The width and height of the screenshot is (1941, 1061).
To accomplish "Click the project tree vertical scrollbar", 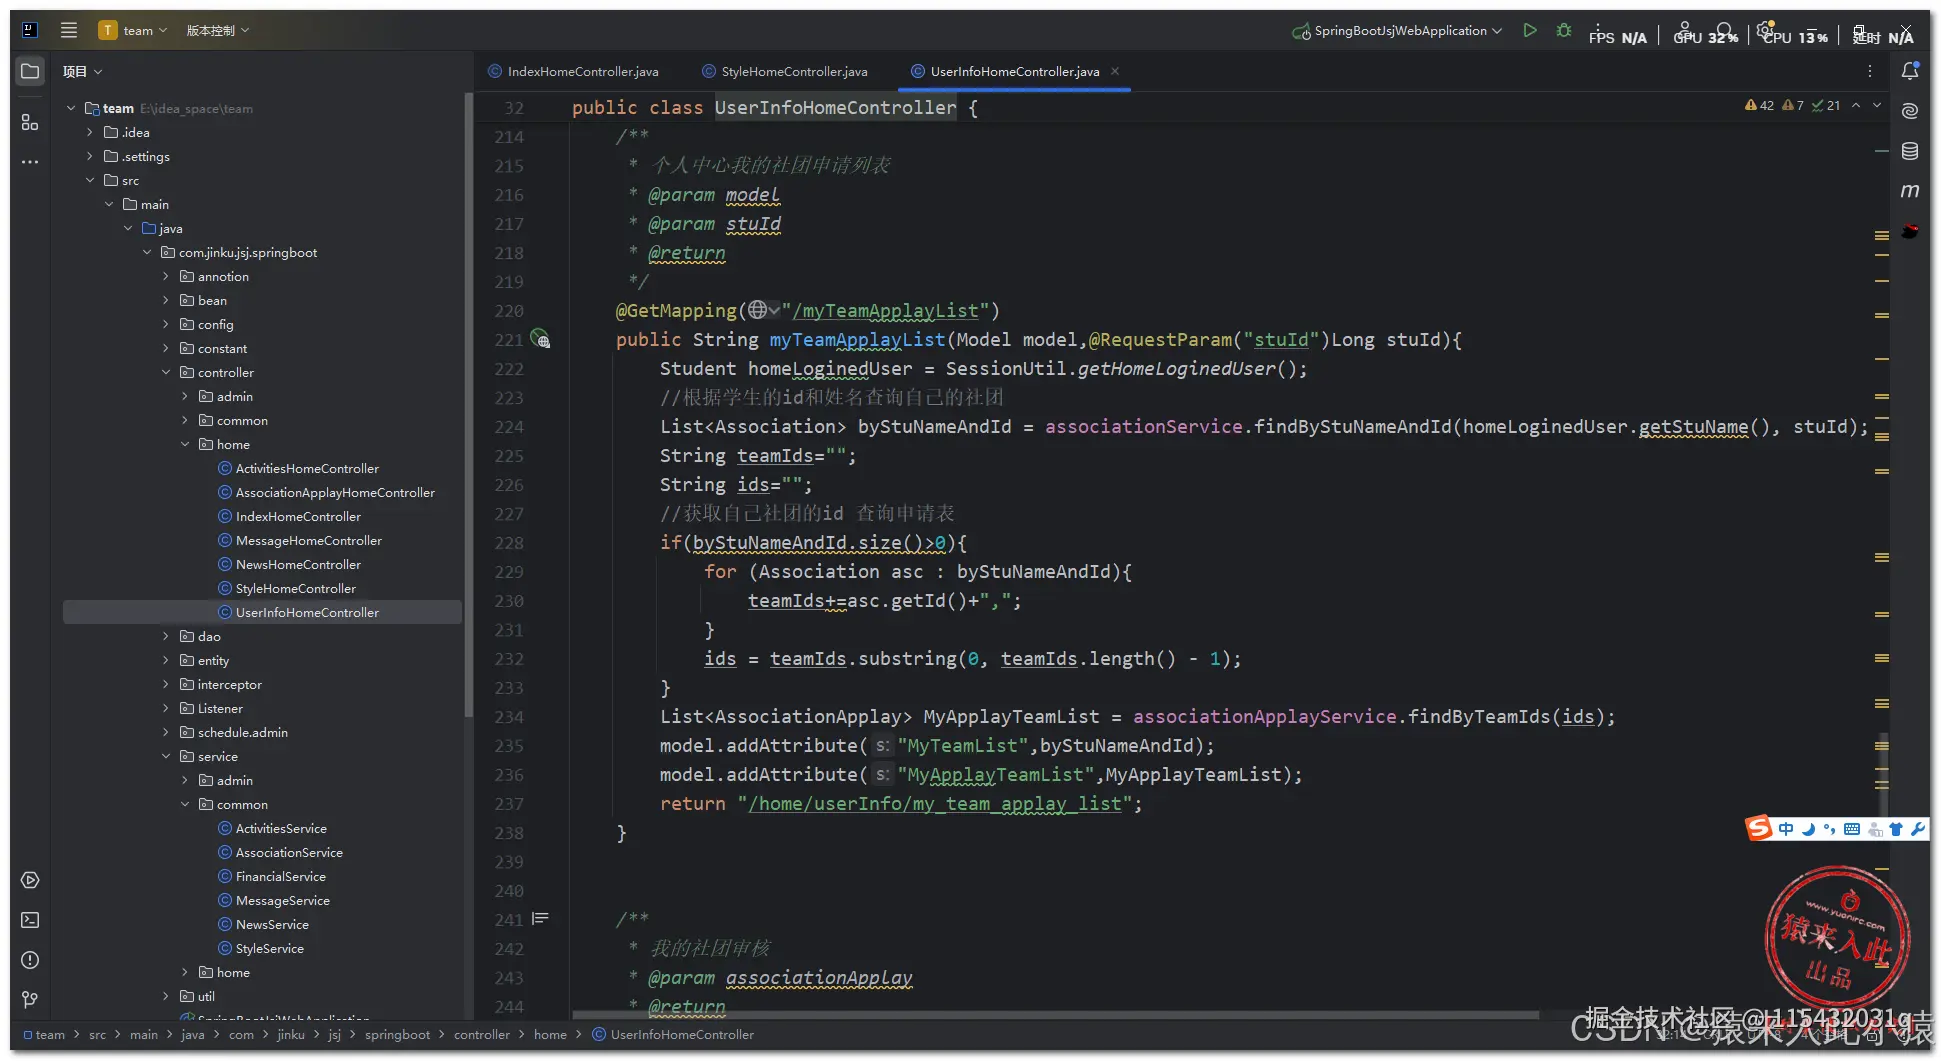I will pos(468,405).
